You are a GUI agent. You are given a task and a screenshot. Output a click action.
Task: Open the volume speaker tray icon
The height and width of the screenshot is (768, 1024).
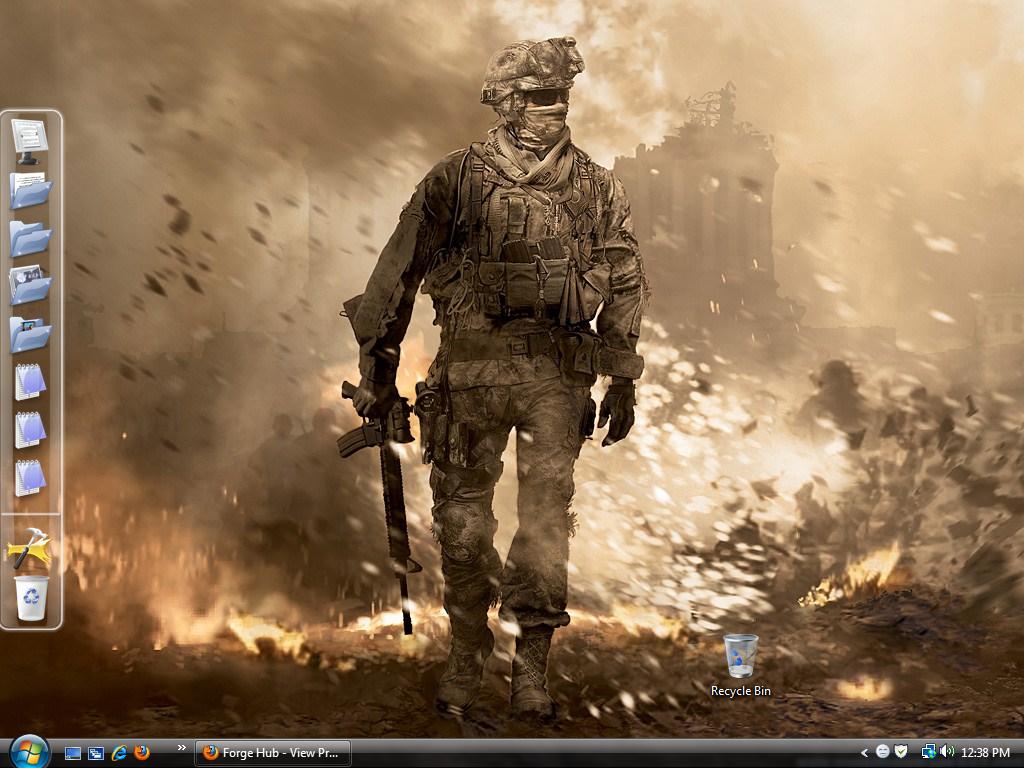[947, 752]
